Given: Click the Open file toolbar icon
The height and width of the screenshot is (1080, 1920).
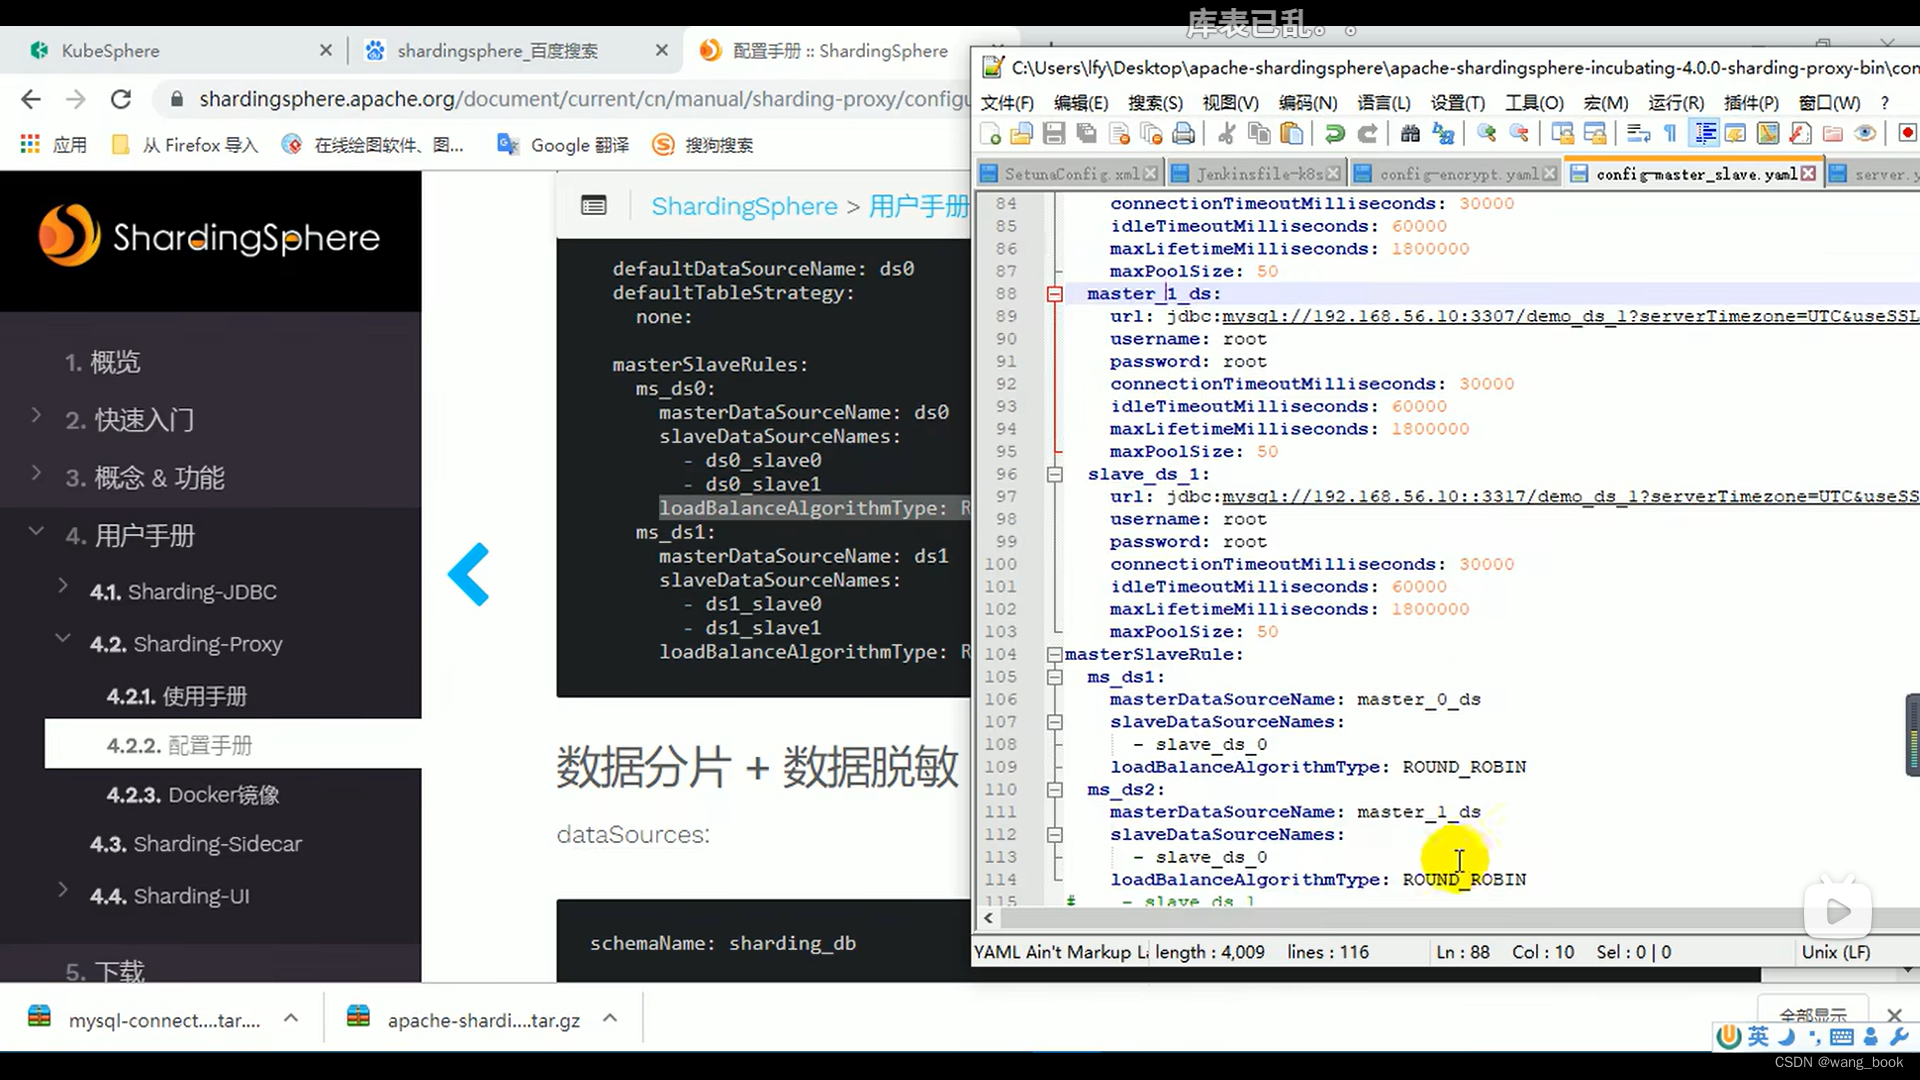Looking at the screenshot, I should click(1022, 133).
